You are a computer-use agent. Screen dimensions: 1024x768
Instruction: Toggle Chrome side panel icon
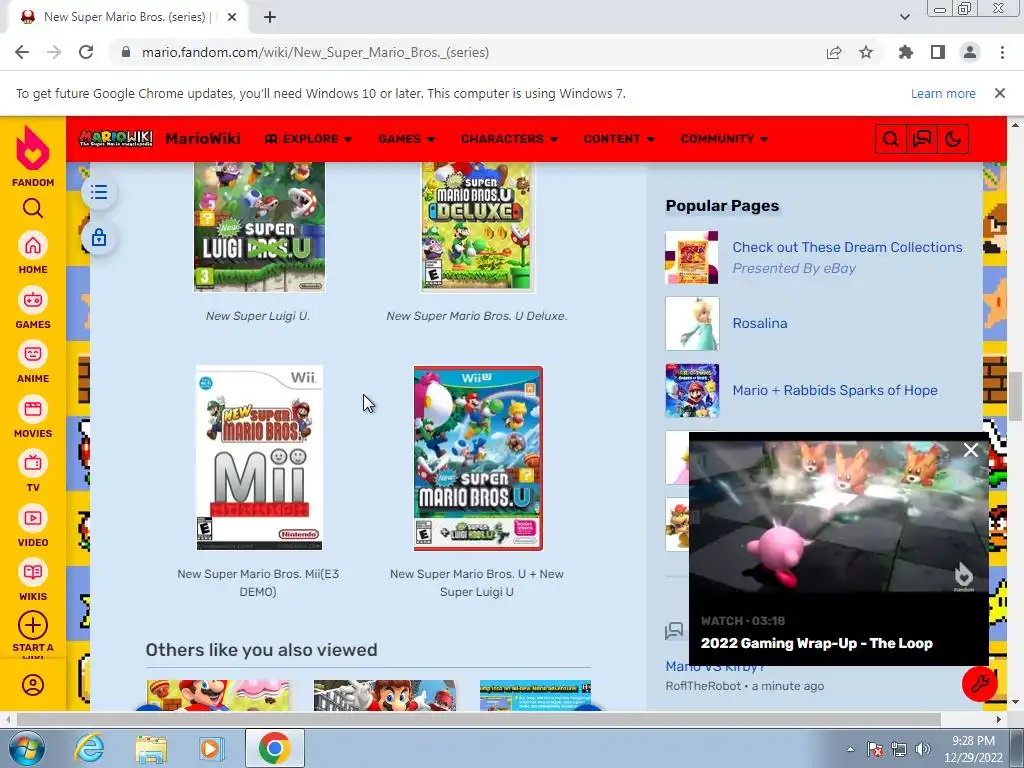click(938, 52)
